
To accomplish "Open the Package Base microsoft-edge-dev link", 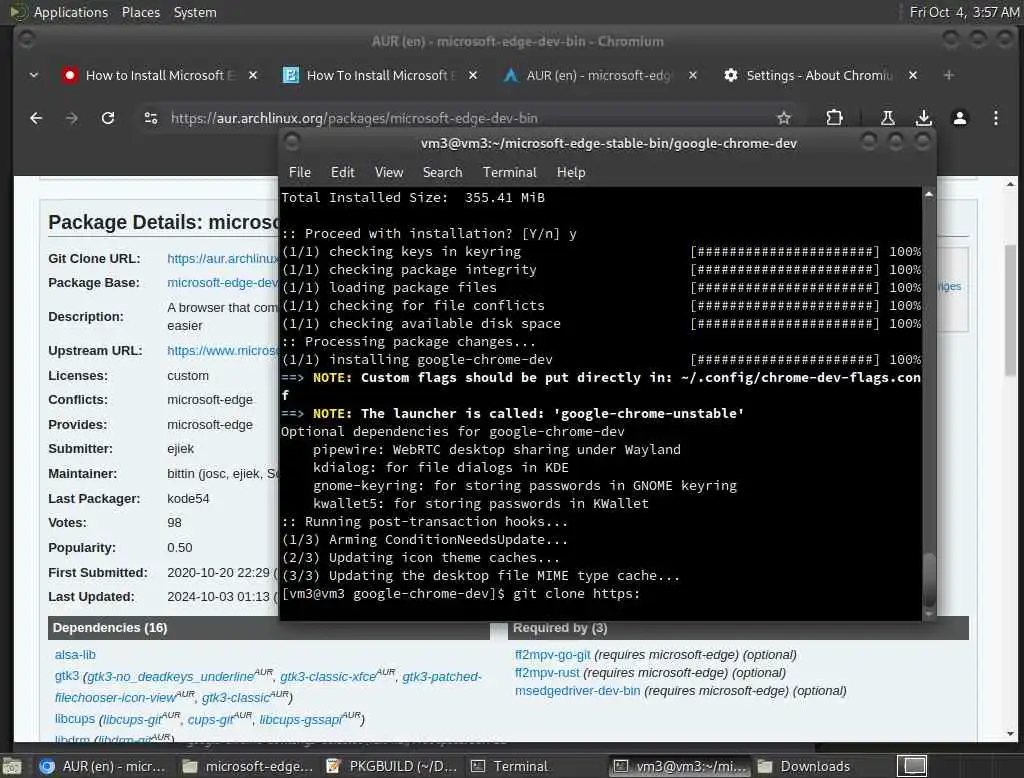I will click(x=223, y=283).
